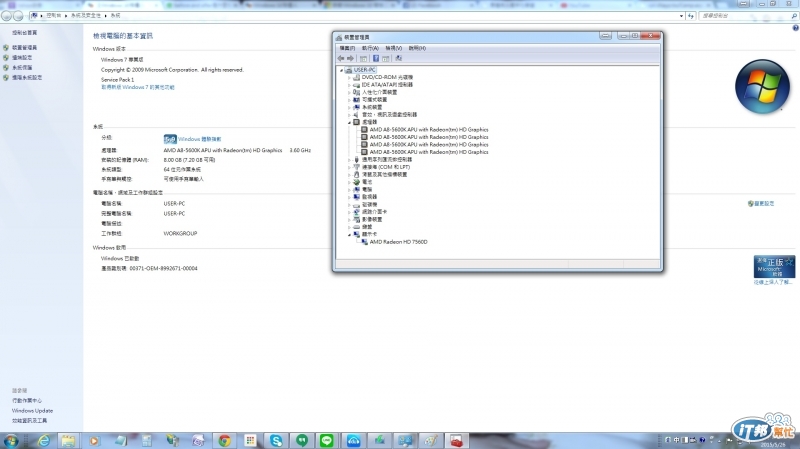
Task: Open 行動作業中心 Action Center link
Action: 27,401
